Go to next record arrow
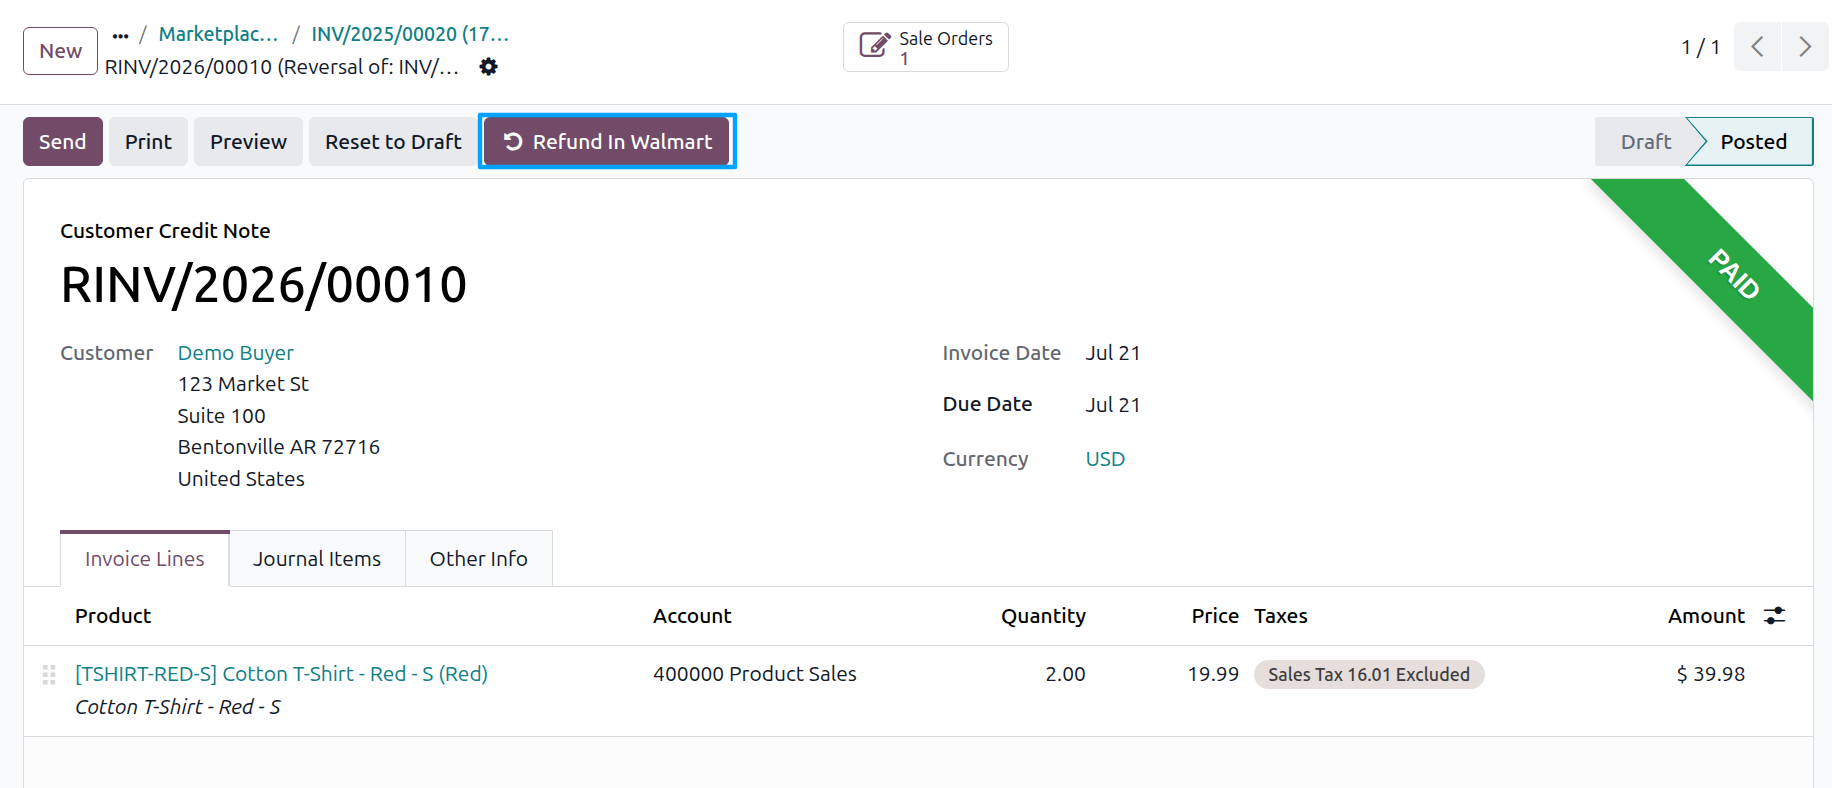 pos(1805,47)
